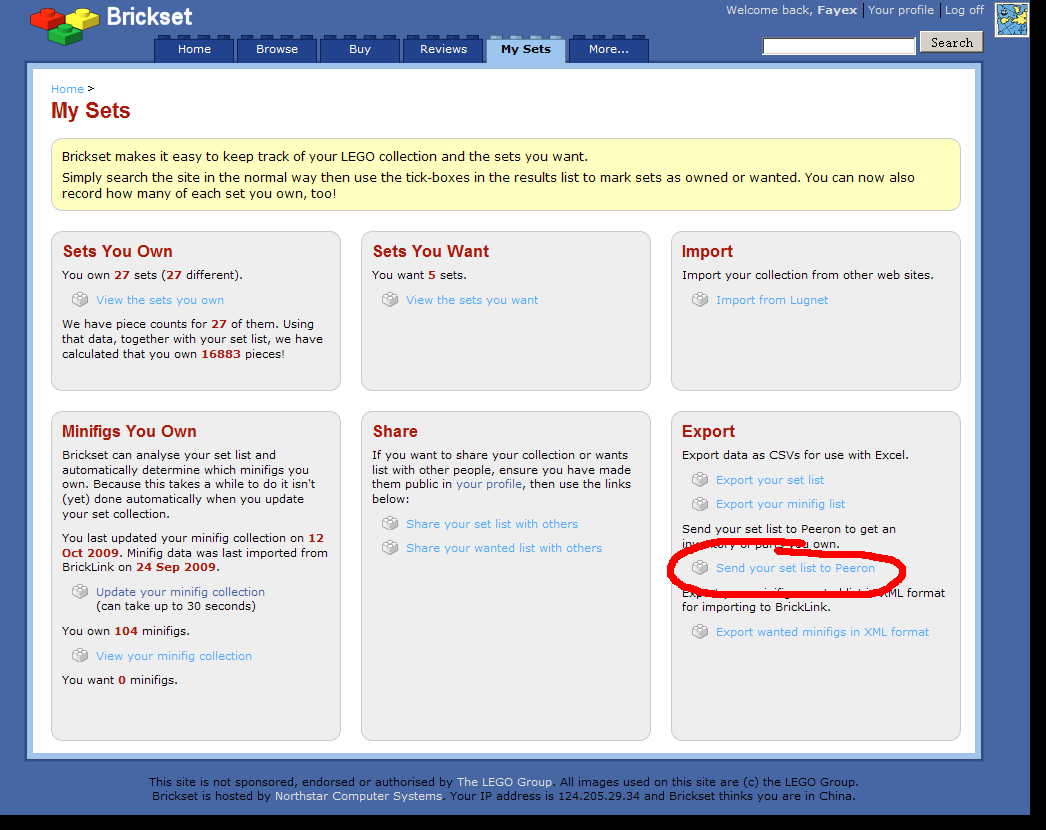Click brick icon beside Export wanted minifigs in XML
Viewport: 1046px width, 830px height.
tap(700, 632)
